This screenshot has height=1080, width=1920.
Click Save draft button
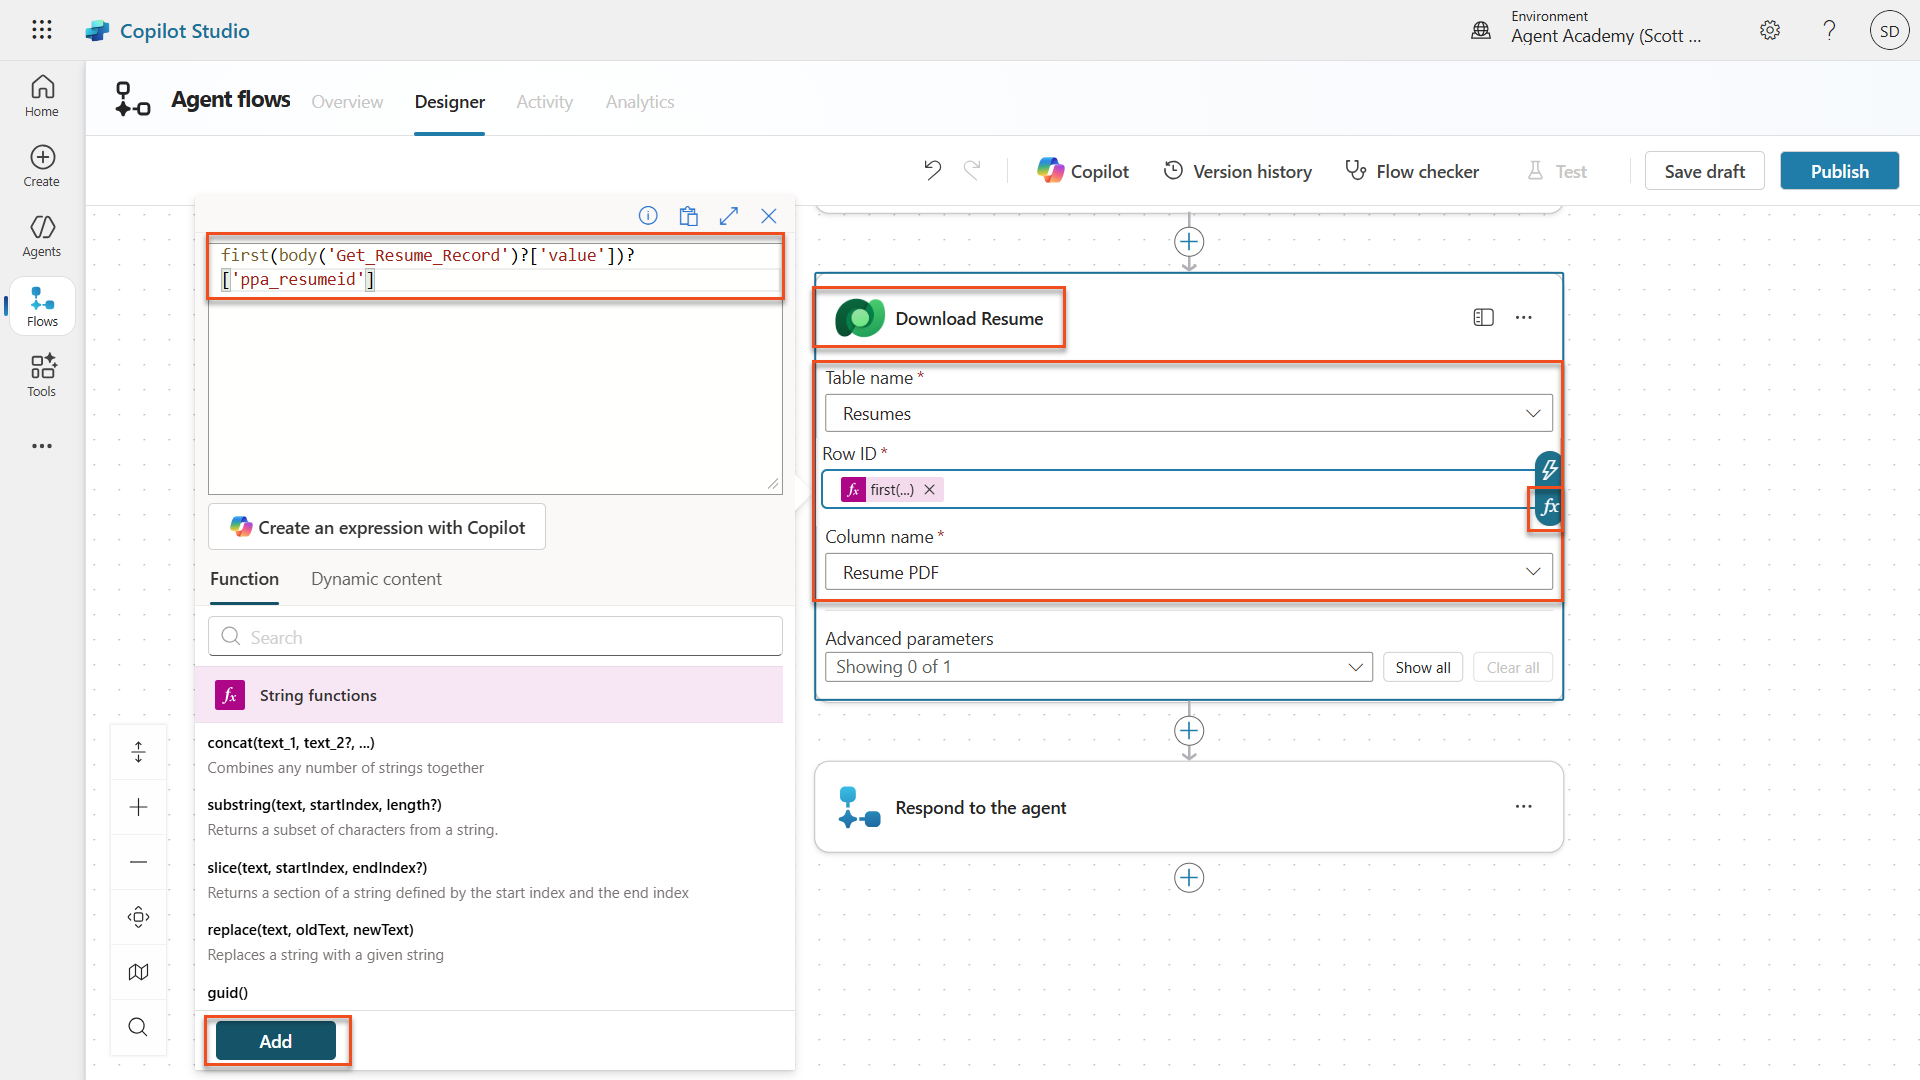click(x=1704, y=171)
